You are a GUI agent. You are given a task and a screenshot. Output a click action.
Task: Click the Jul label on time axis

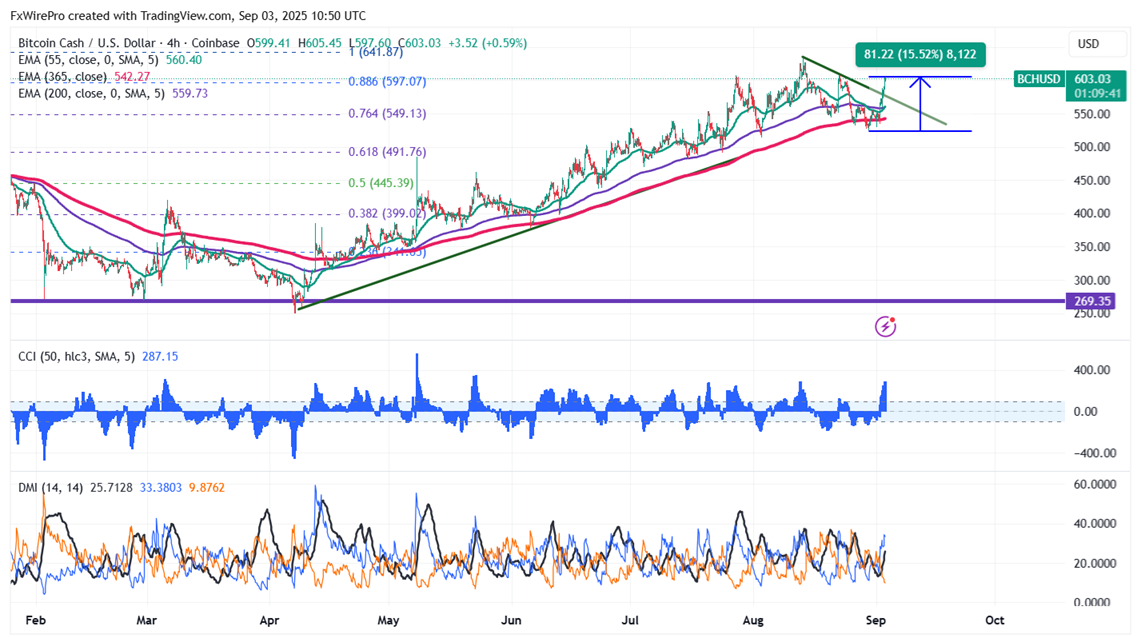pyautogui.click(x=631, y=620)
